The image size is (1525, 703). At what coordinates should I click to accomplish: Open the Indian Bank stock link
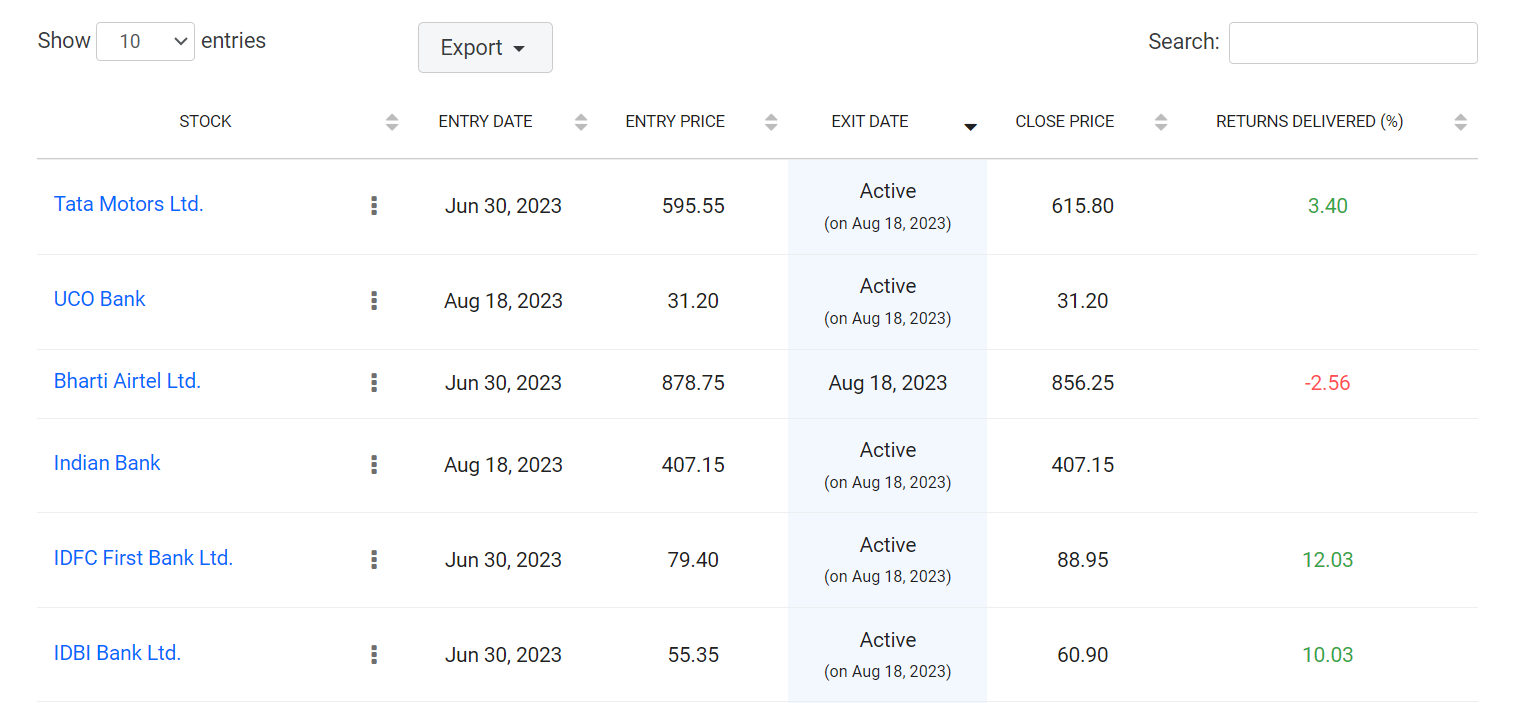click(x=107, y=463)
